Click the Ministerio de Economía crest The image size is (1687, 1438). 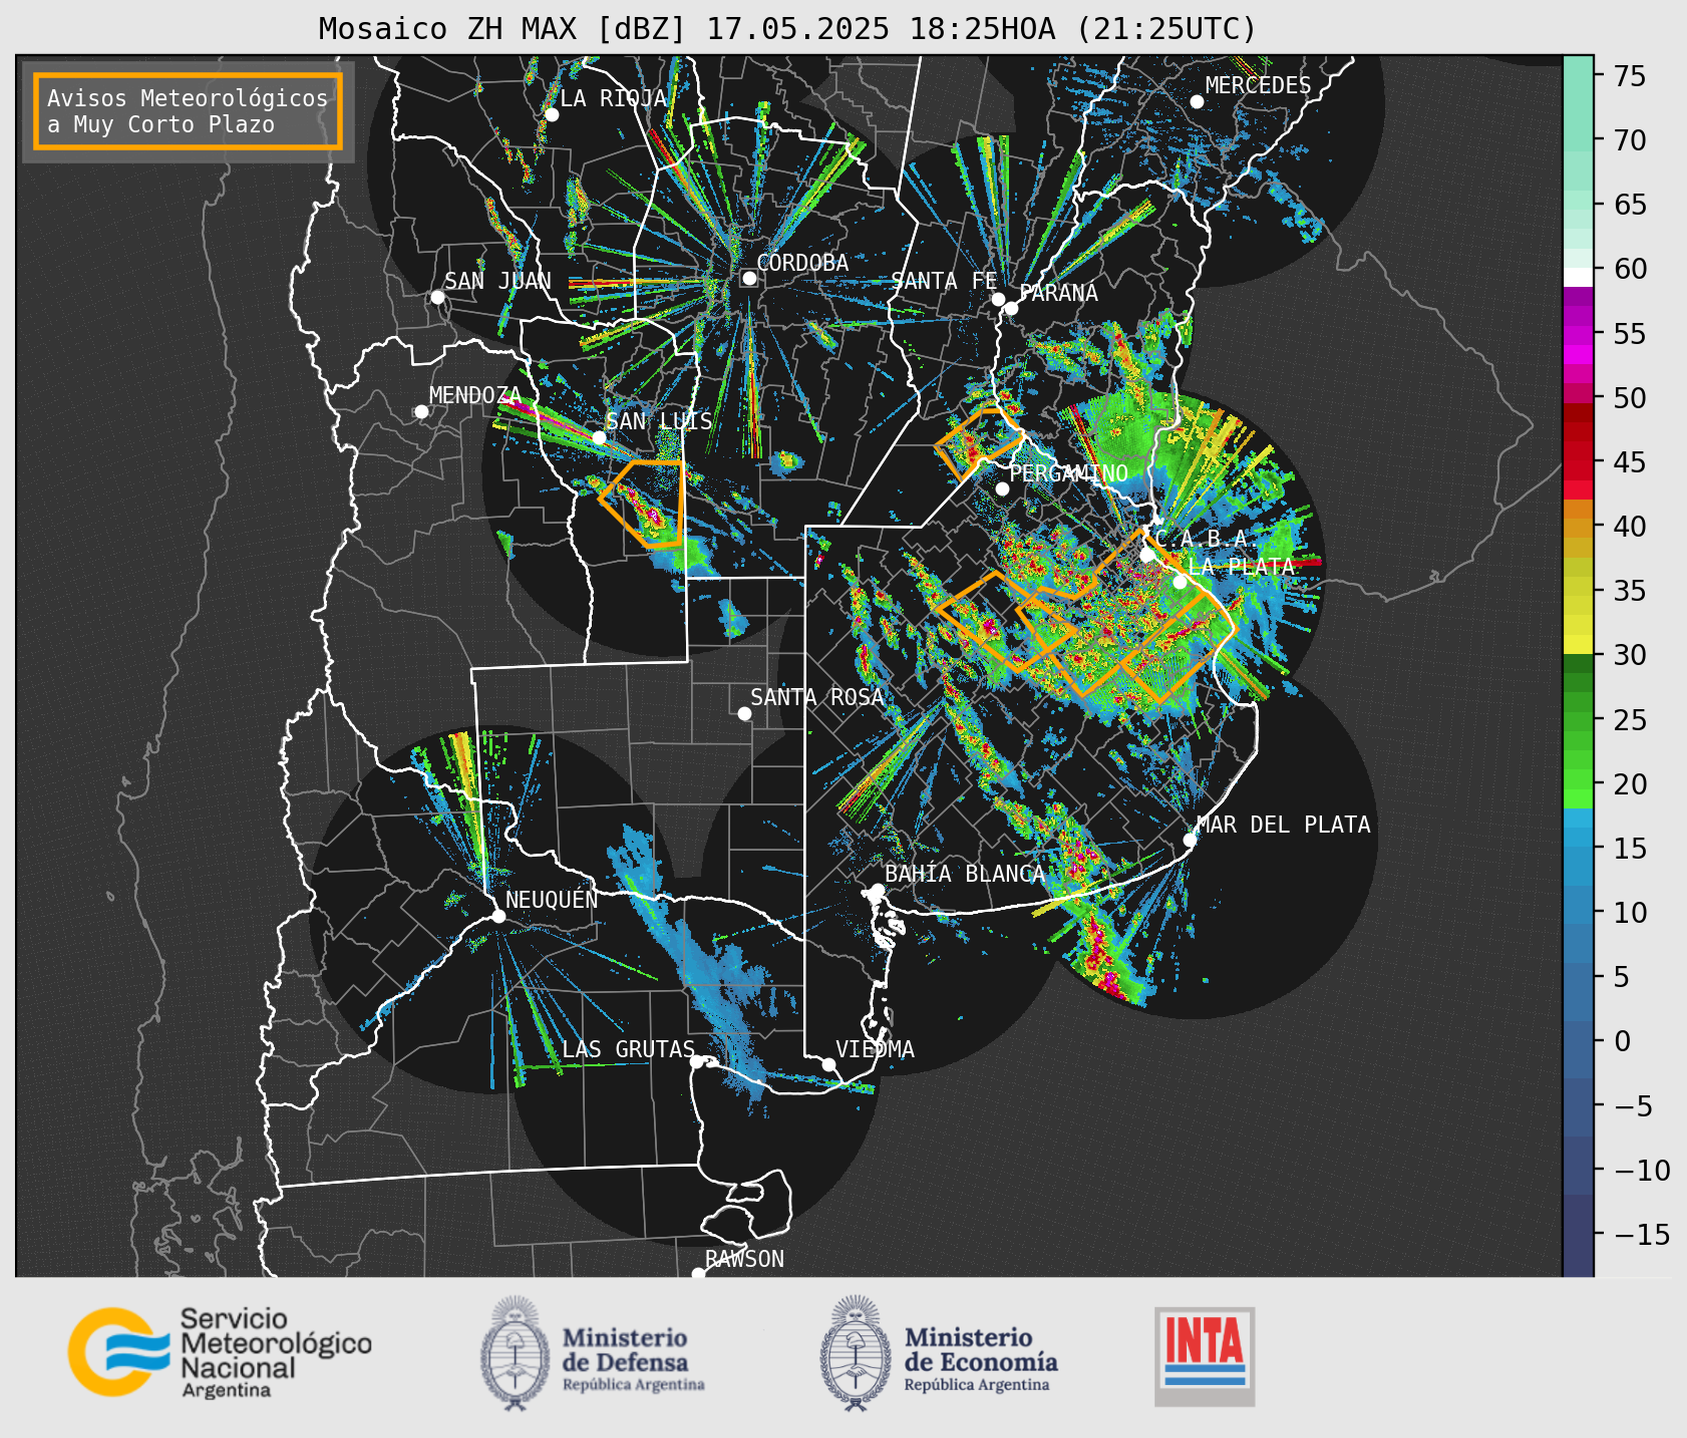[856, 1353]
